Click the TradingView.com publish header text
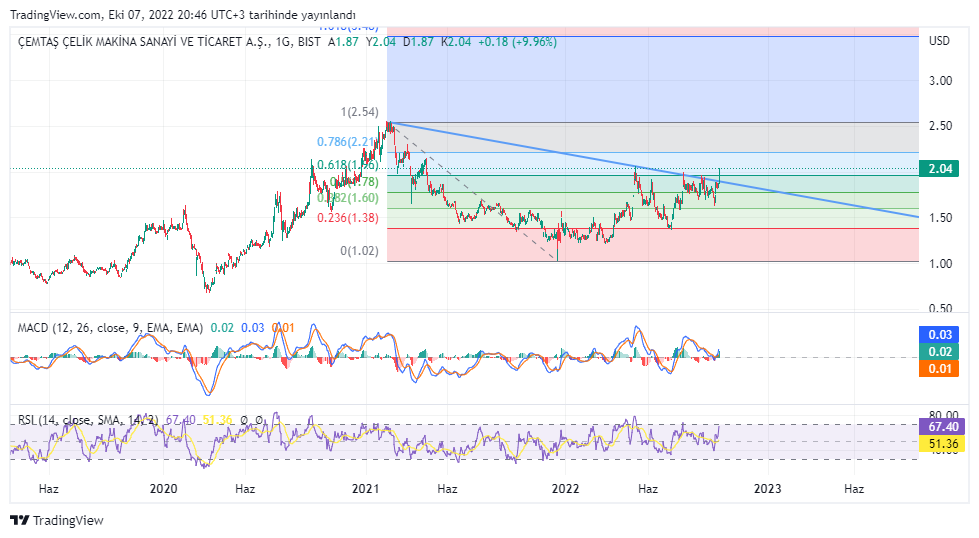 [183, 15]
